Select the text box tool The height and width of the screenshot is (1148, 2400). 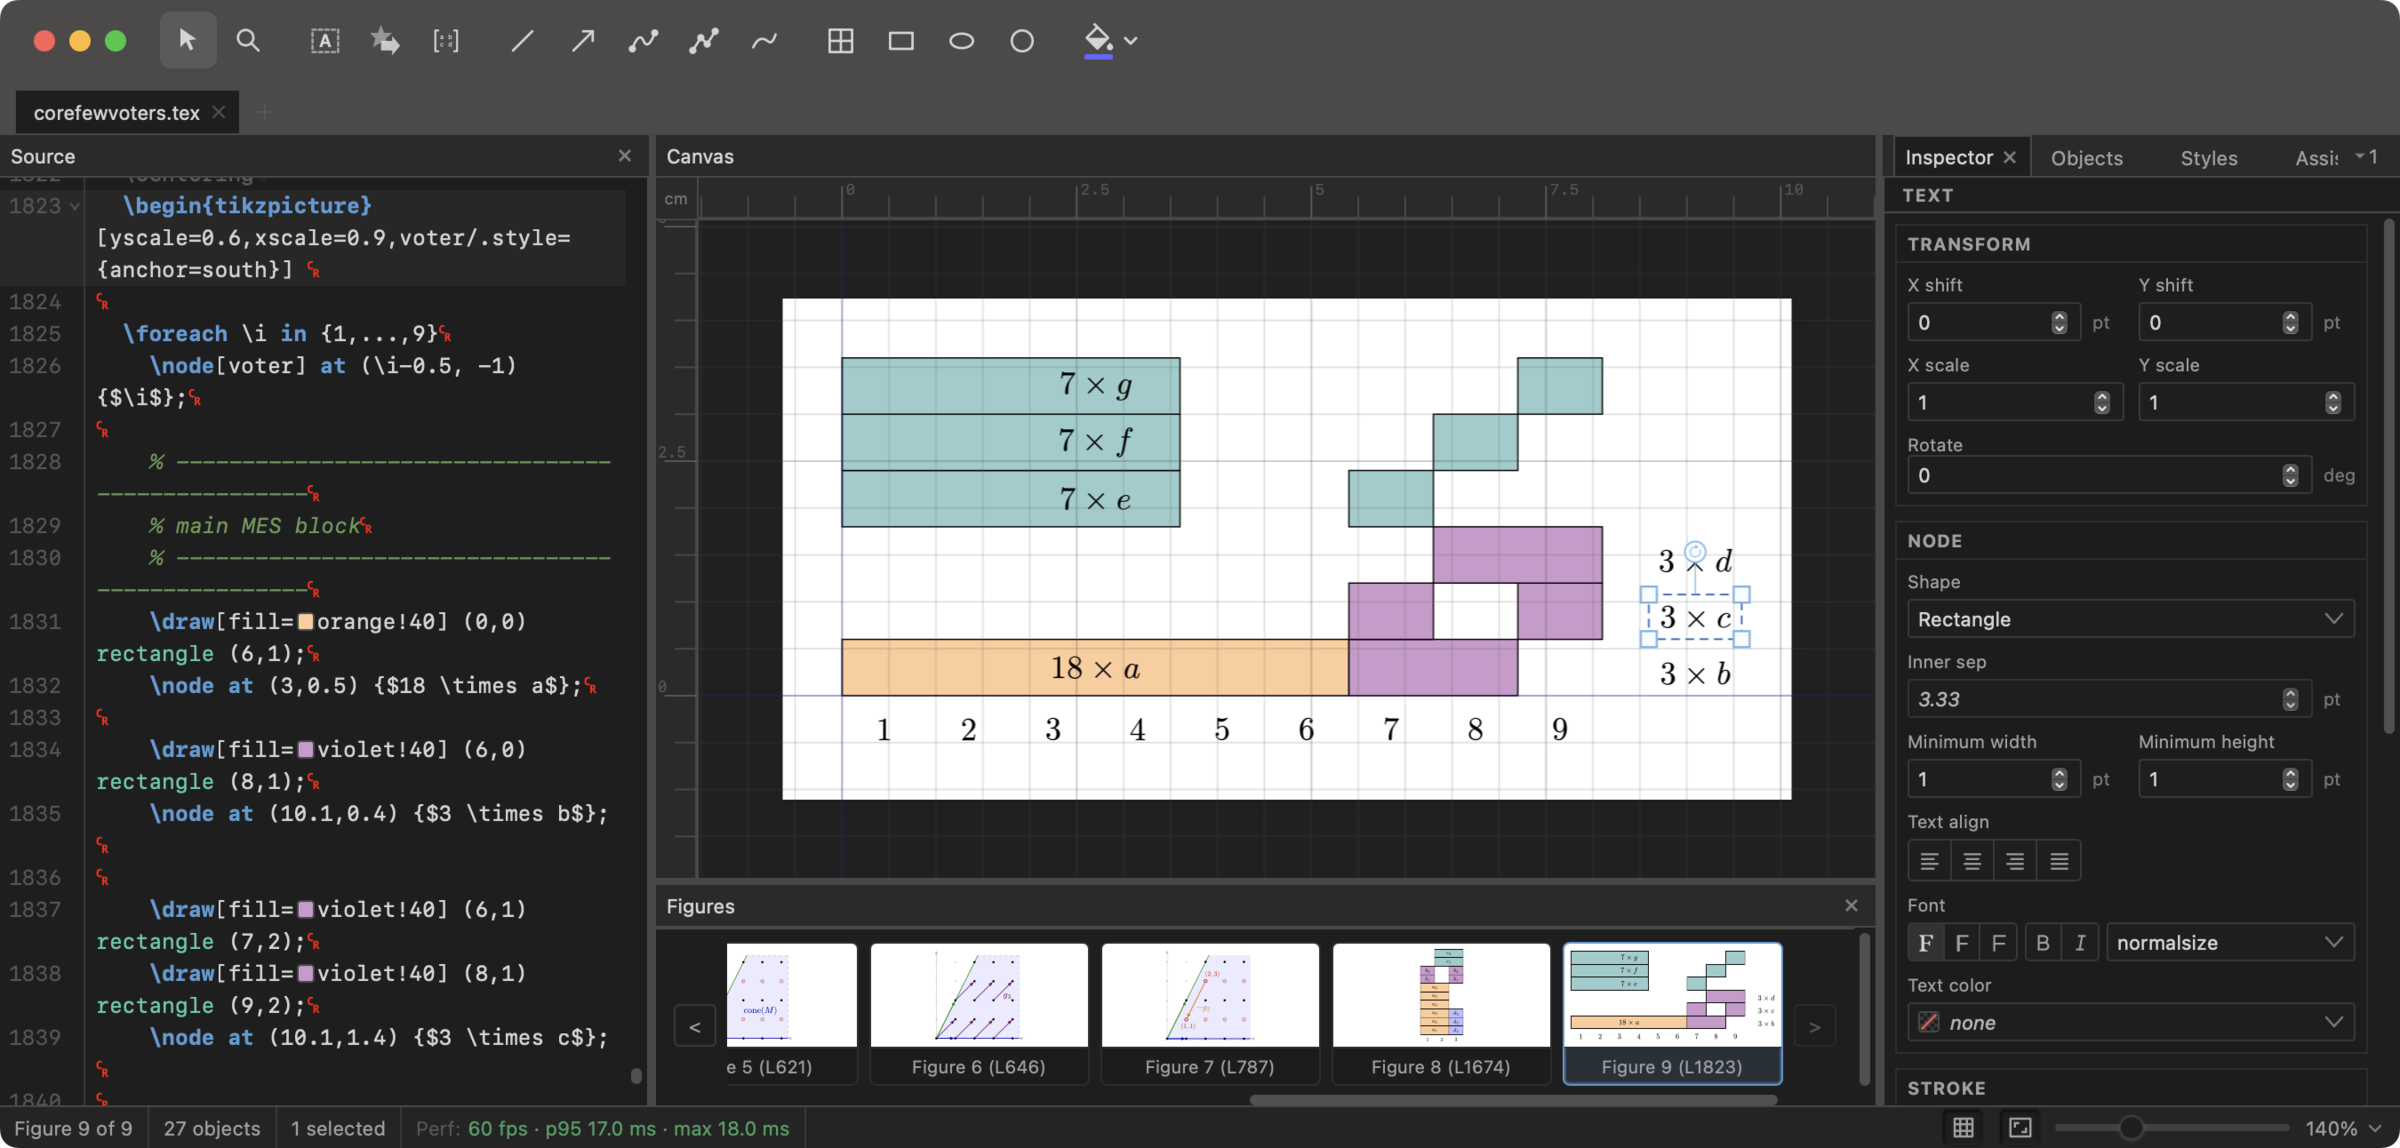click(x=325, y=40)
